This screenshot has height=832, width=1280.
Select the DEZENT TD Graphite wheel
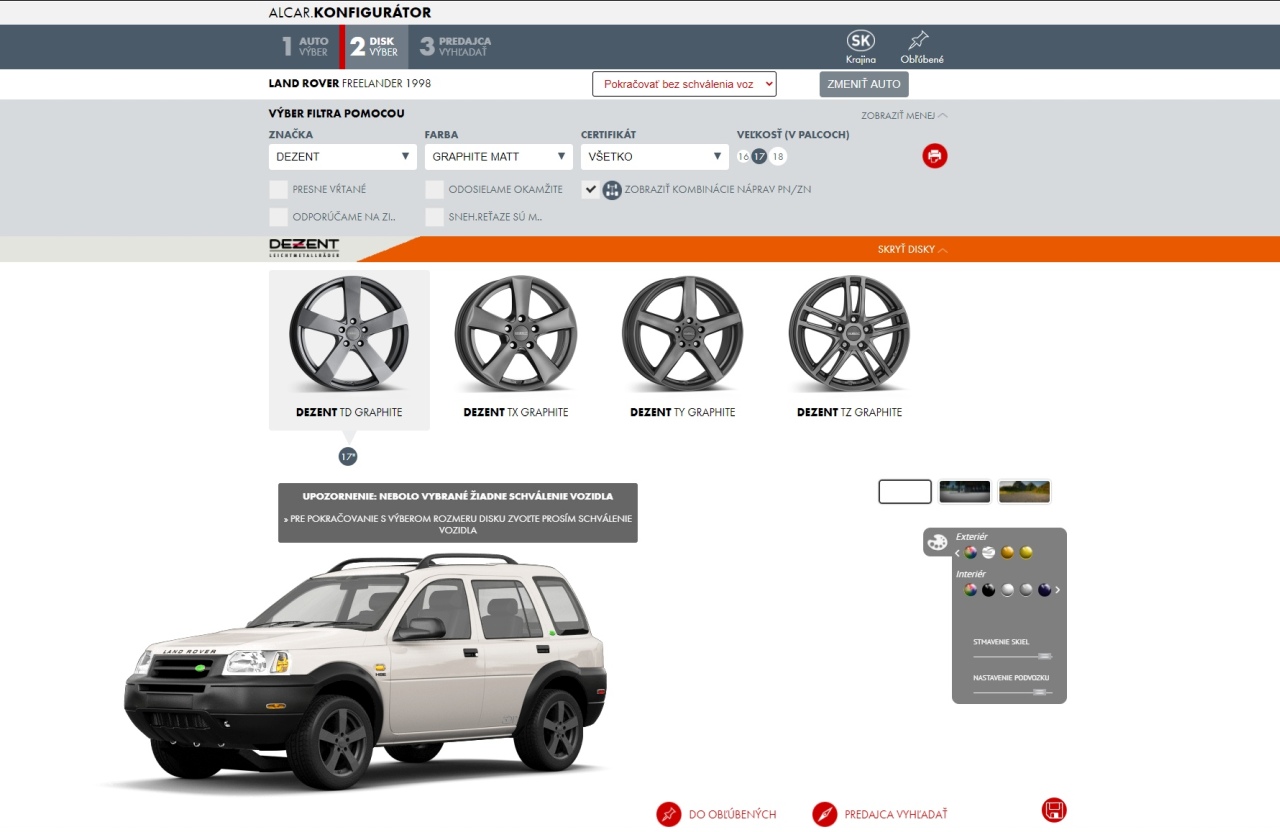pos(349,350)
